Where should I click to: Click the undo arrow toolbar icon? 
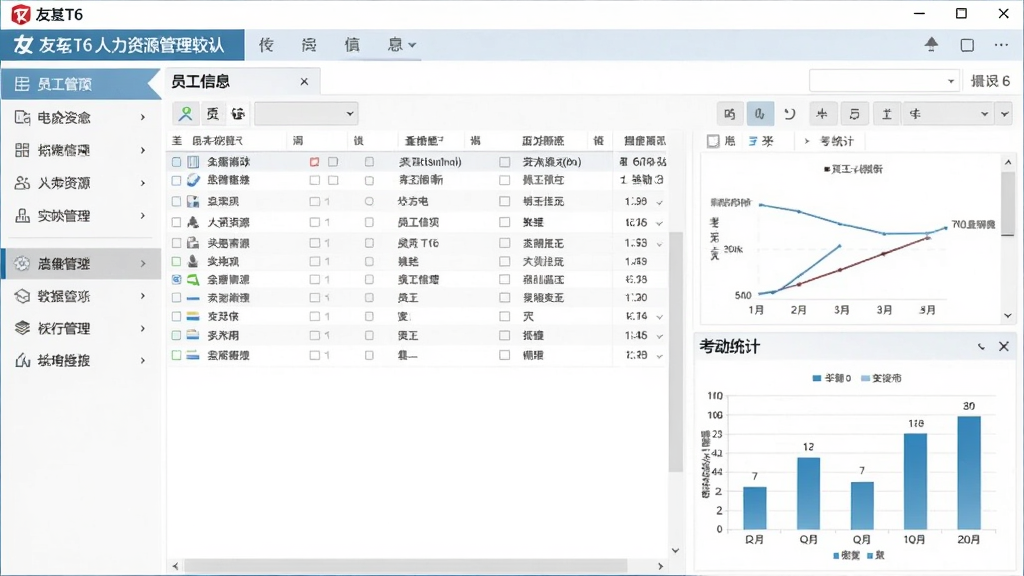790,114
